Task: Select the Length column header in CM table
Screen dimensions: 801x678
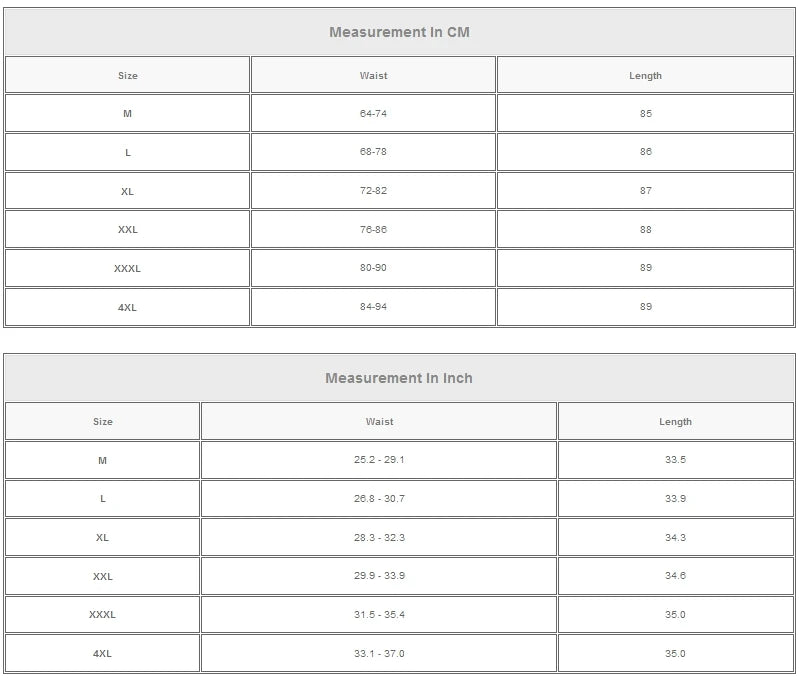Action: pos(645,75)
